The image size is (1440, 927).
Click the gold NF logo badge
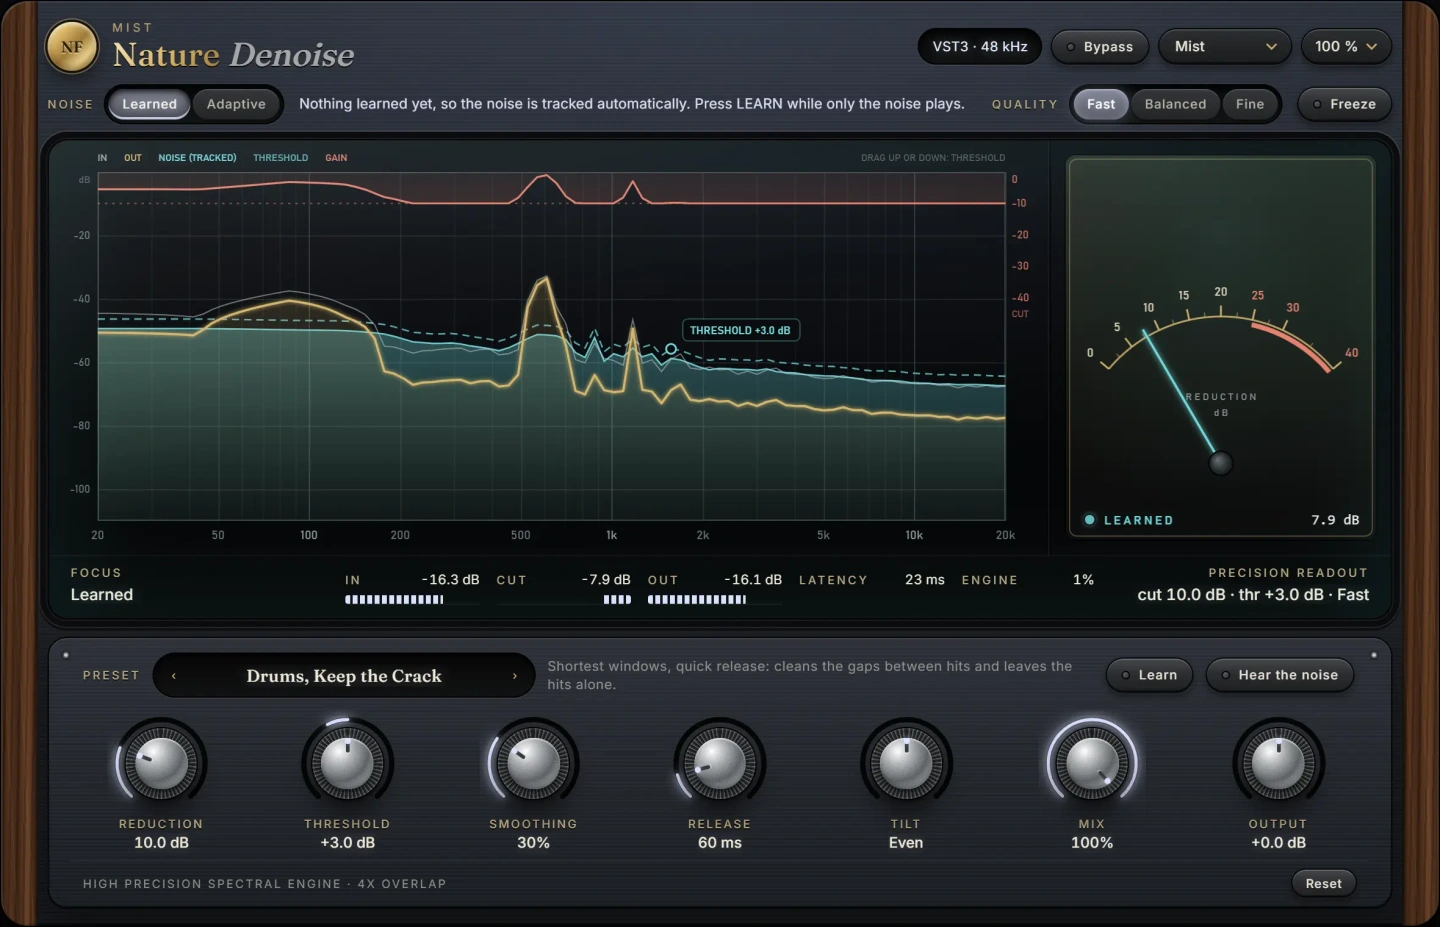point(72,47)
